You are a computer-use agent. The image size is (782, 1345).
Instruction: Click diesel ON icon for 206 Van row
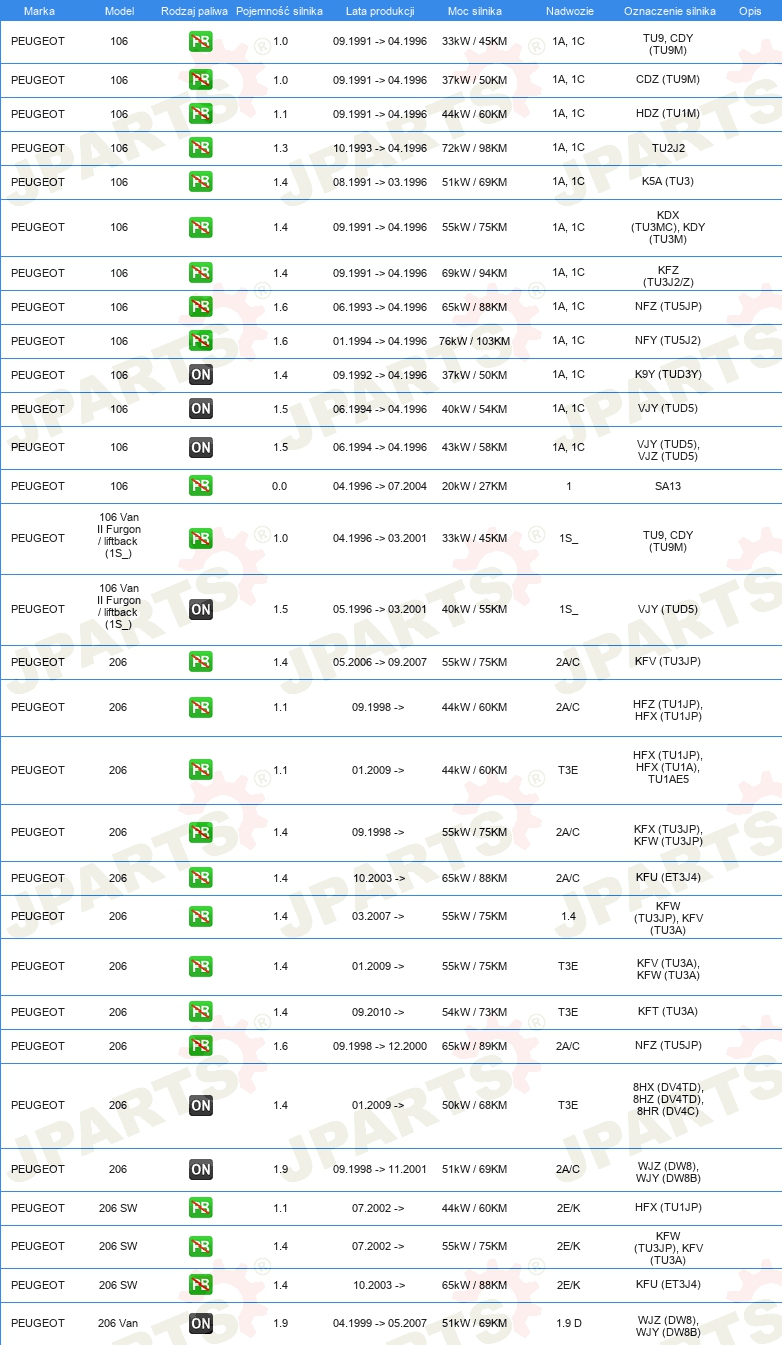tap(201, 1323)
